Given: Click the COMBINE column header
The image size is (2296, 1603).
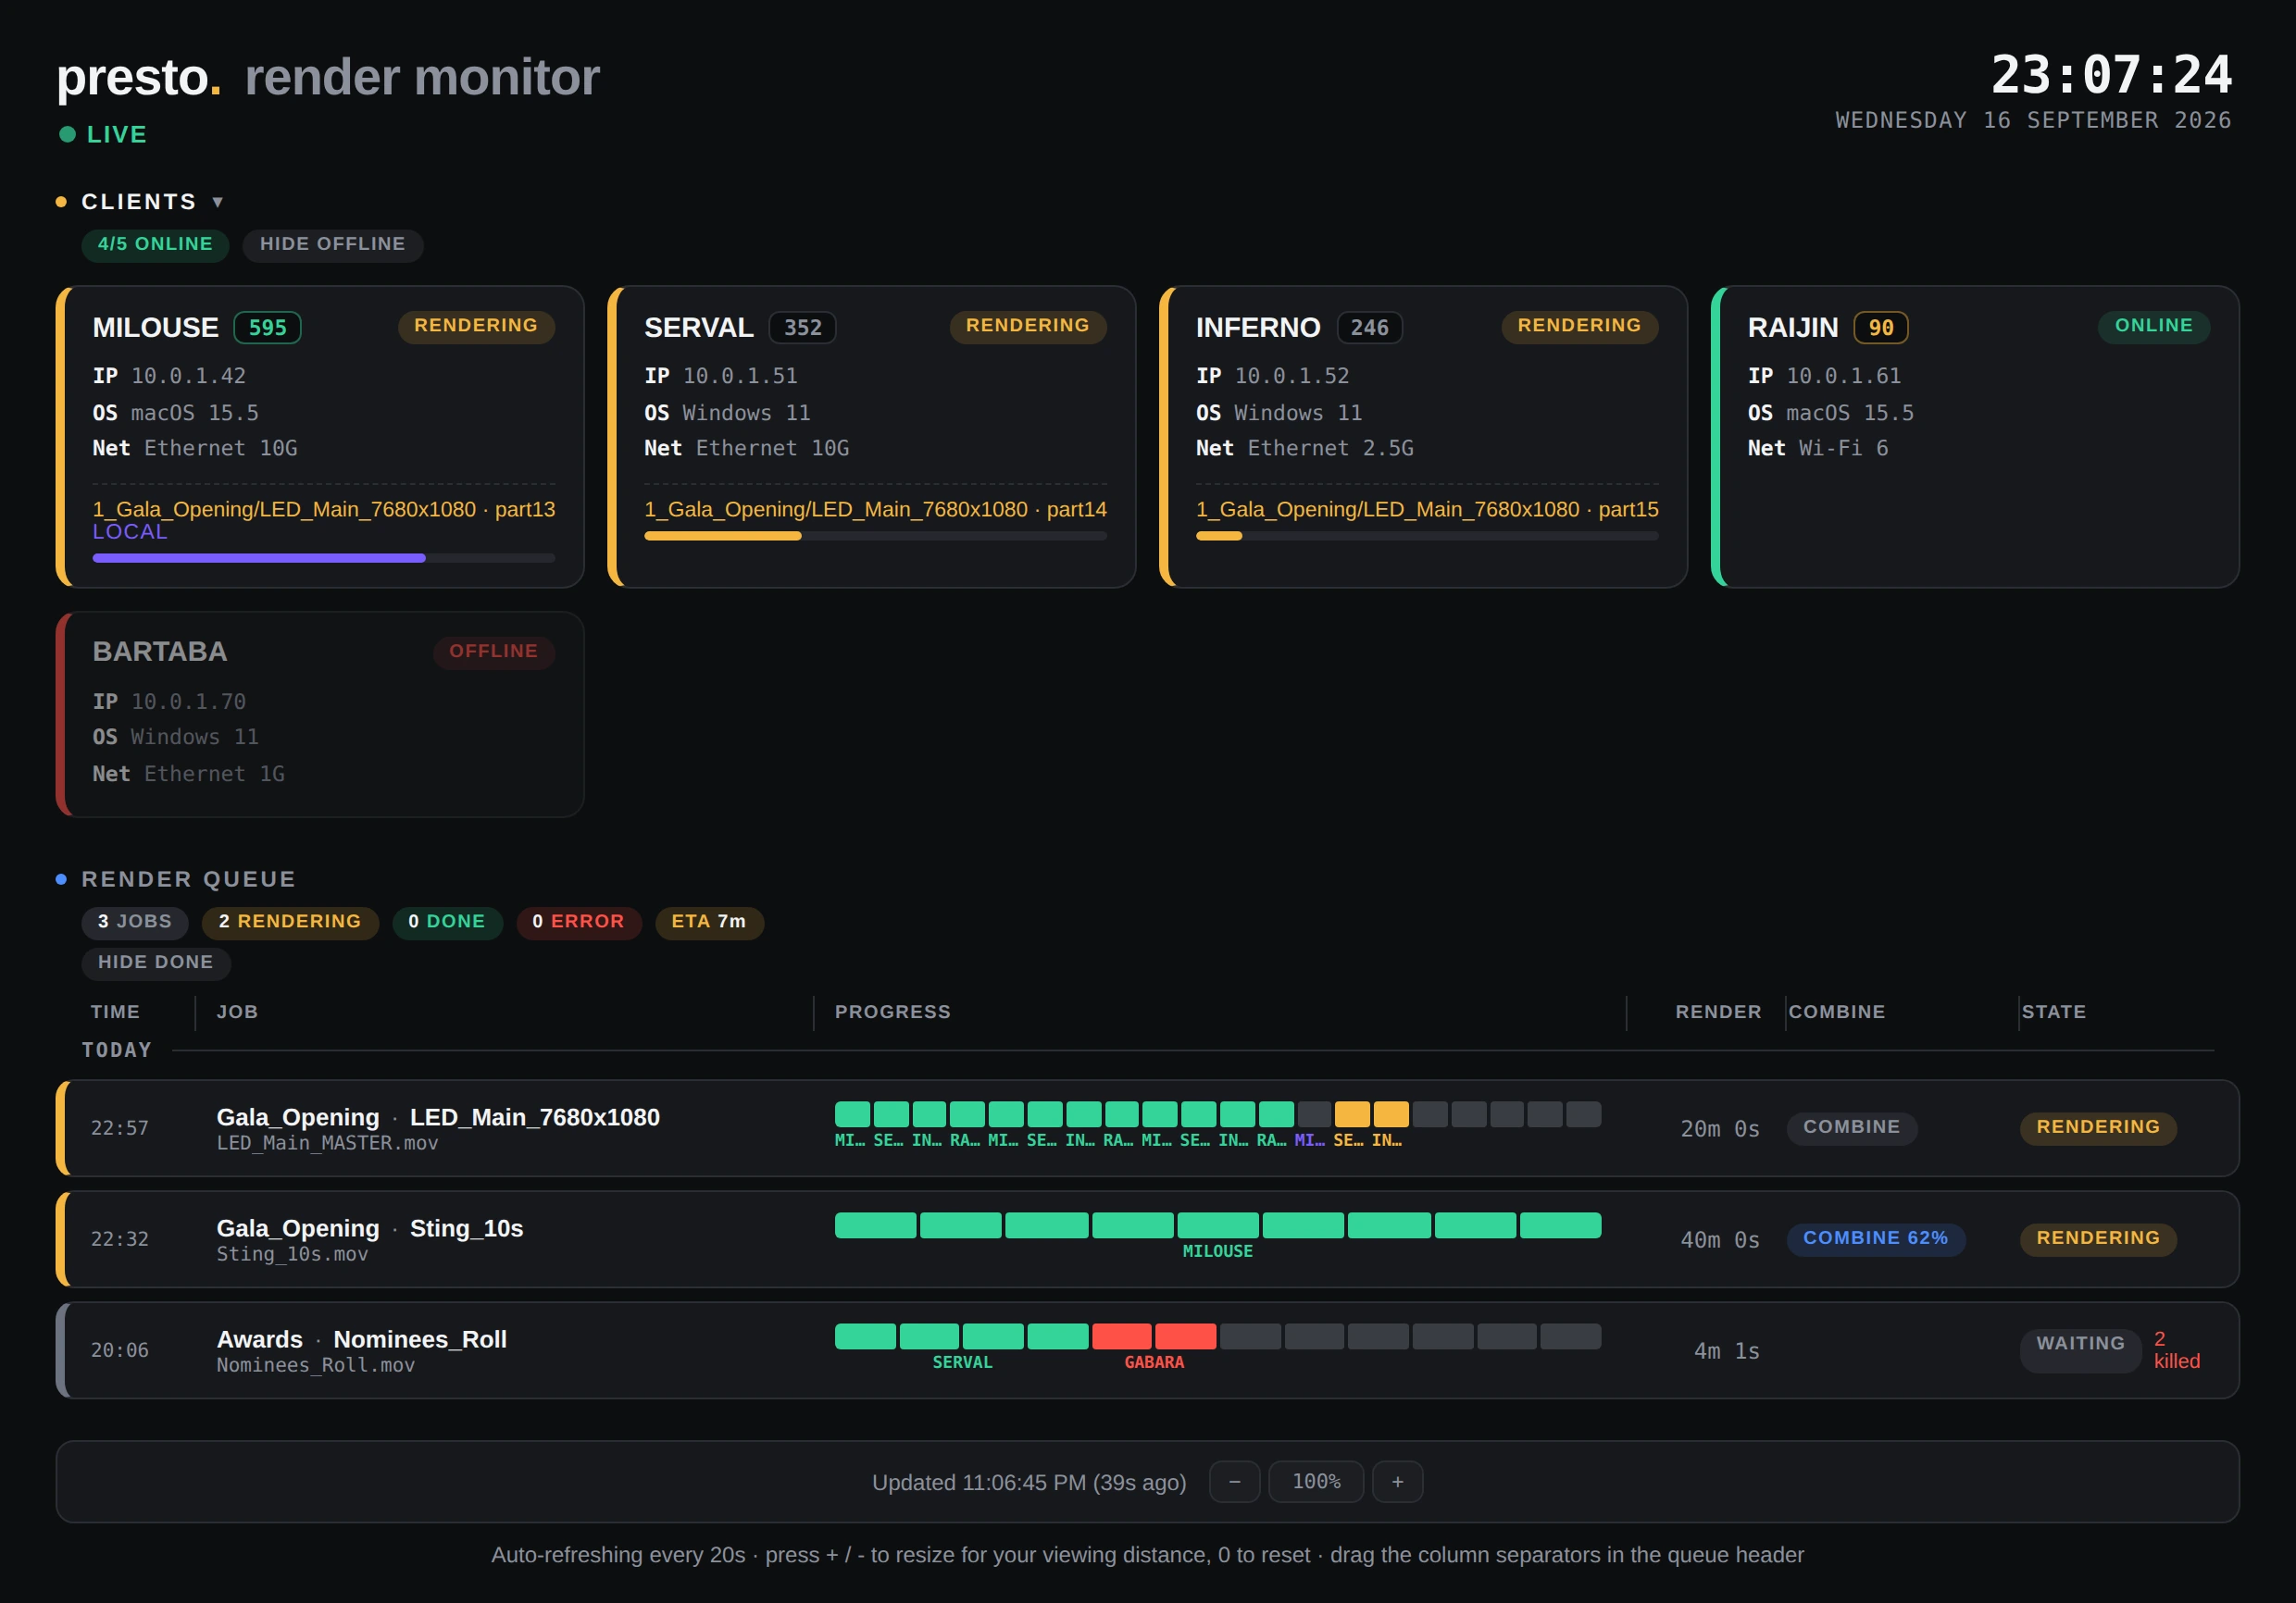Looking at the screenshot, I should point(1836,1012).
